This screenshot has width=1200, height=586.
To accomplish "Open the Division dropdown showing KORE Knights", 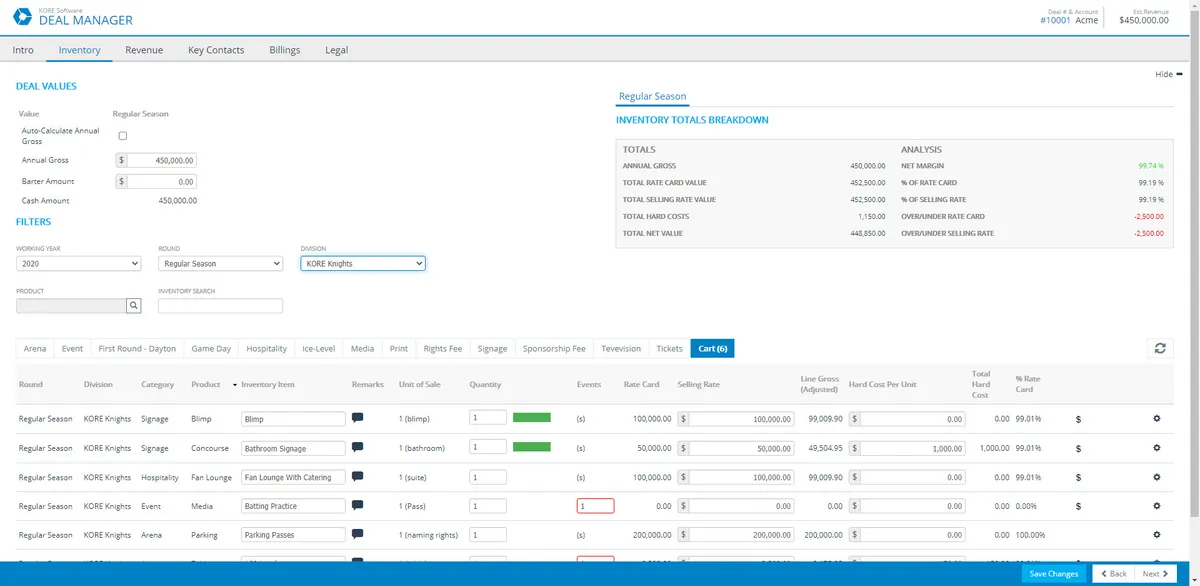I will [363, 263].
